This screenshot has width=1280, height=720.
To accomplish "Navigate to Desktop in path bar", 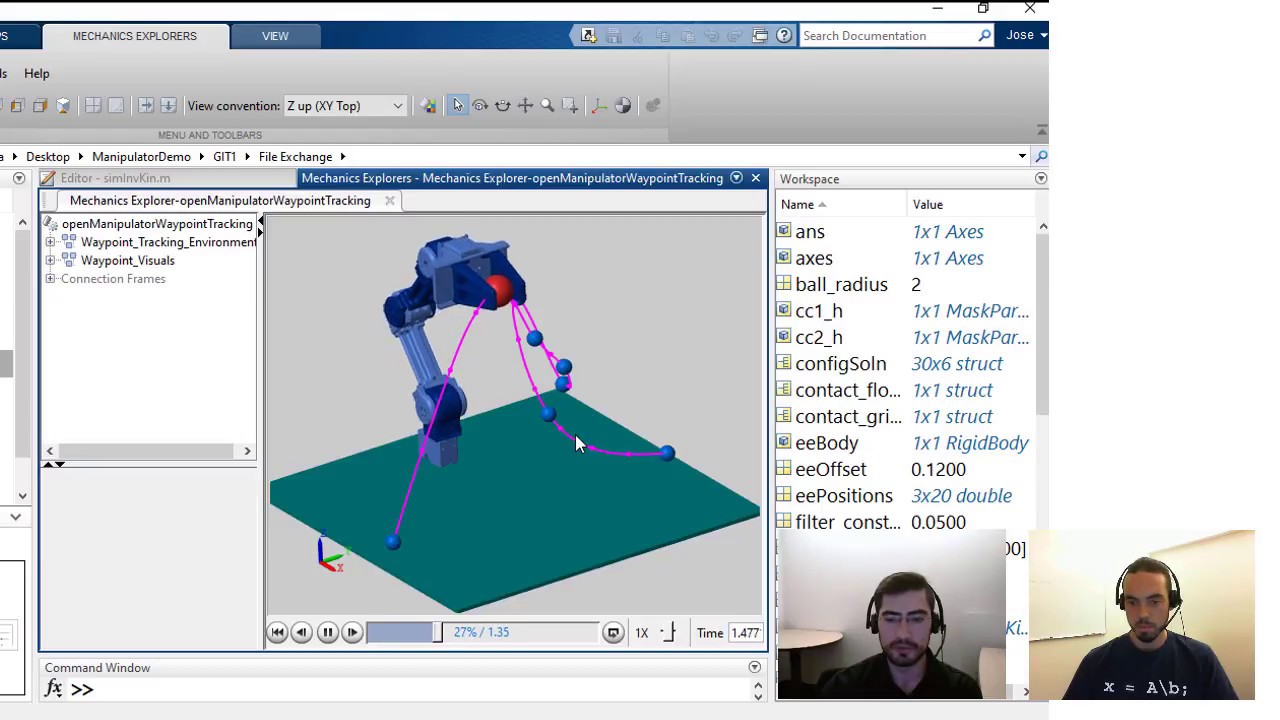I will coord(48,156).
